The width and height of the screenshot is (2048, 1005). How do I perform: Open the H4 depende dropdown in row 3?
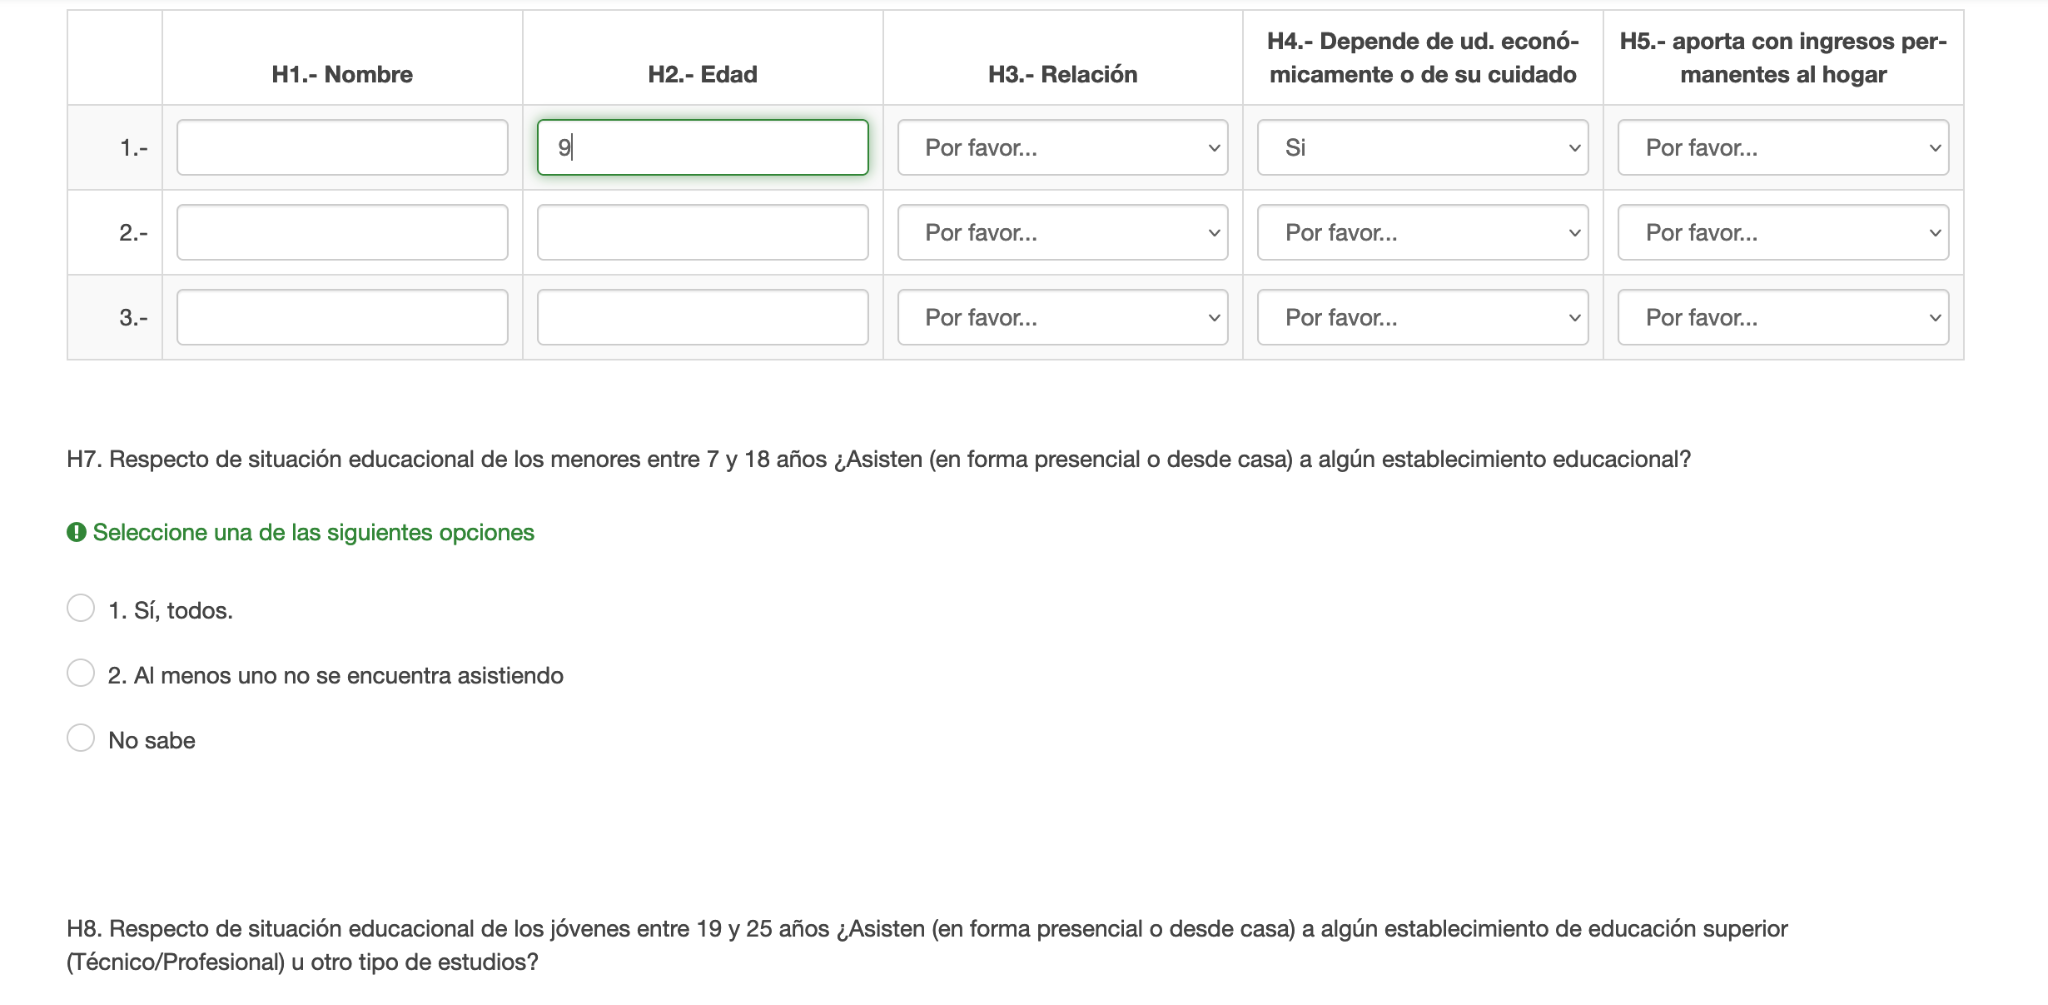pos(1422,318)
